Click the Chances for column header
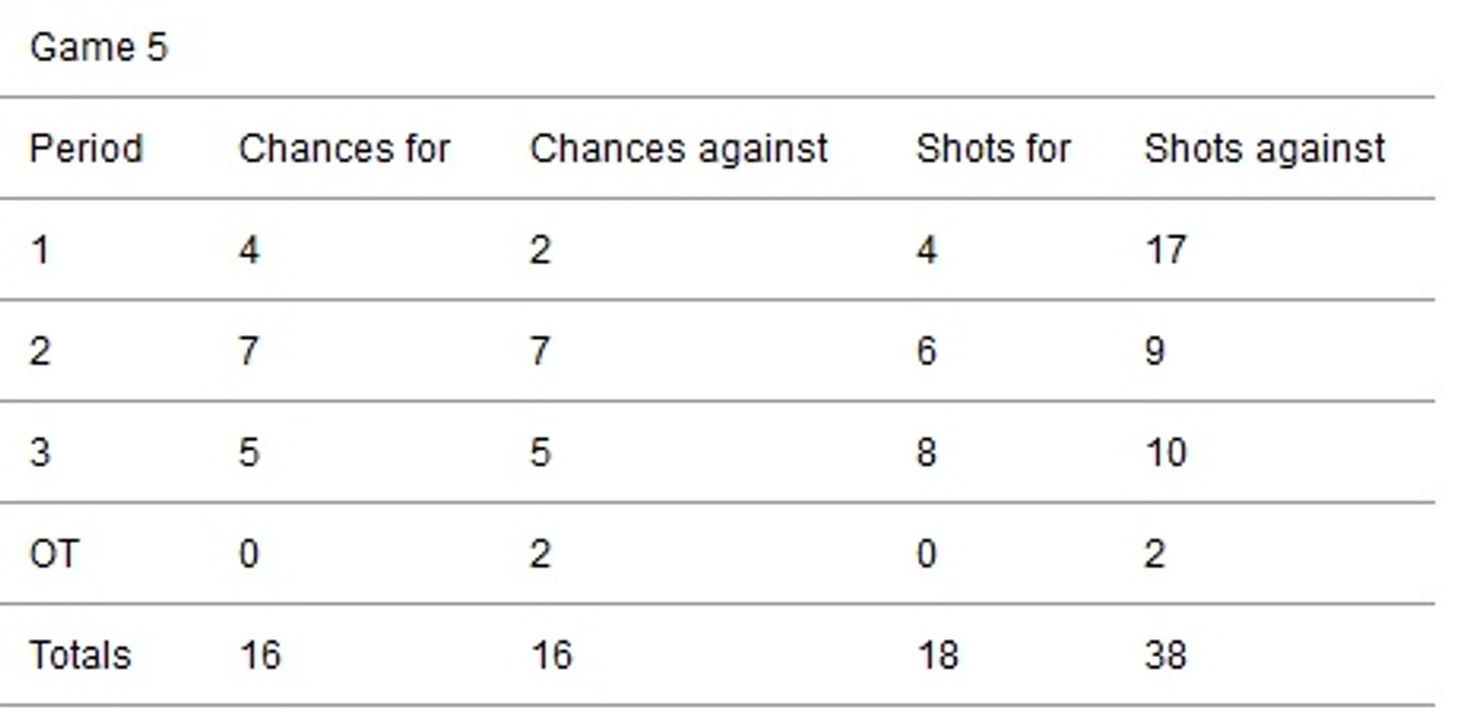The width and height of the screenshot is (1460, 728). tap(344, 149)
